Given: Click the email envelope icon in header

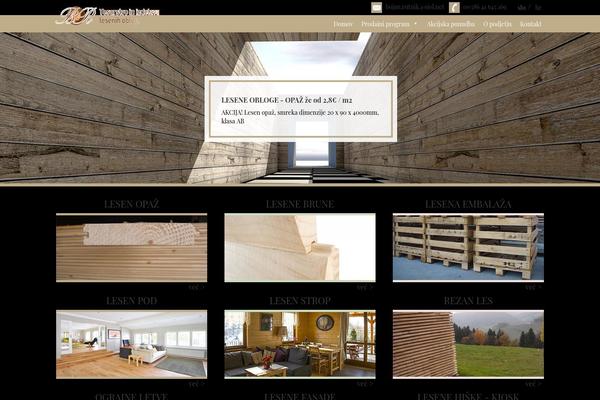Looking at the screenshot, I should tap(376, 7).
